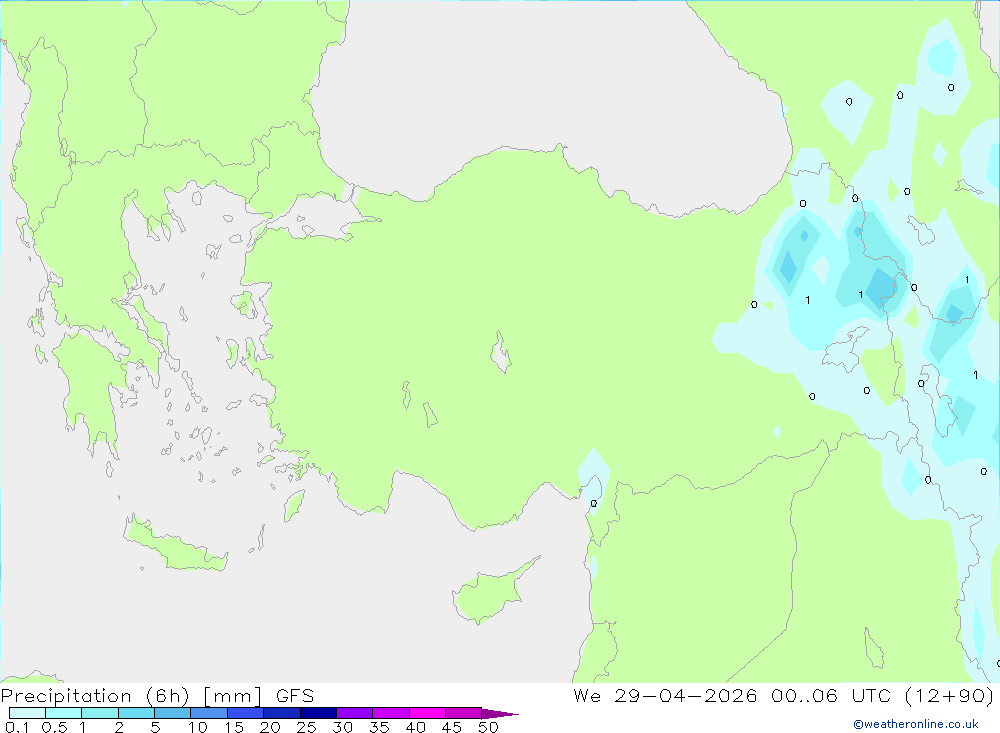Pick the 0.1–0.5 mm legend swatch
The image size is (1000, 733).
[27, 713]
